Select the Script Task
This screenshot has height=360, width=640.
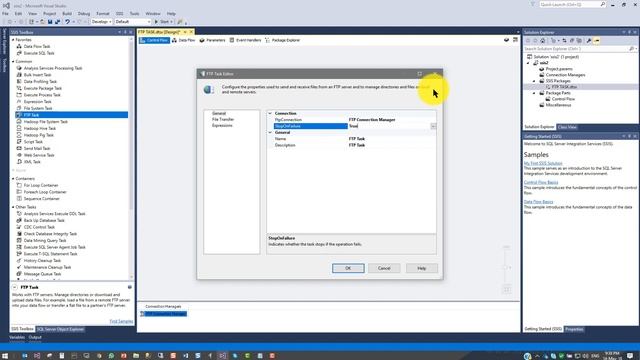tap(33, 142)
